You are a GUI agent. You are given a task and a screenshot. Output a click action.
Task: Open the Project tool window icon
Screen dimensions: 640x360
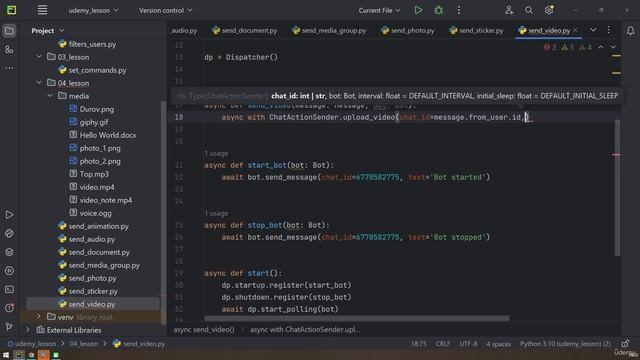pyautogui.click(x=9, y=31)
